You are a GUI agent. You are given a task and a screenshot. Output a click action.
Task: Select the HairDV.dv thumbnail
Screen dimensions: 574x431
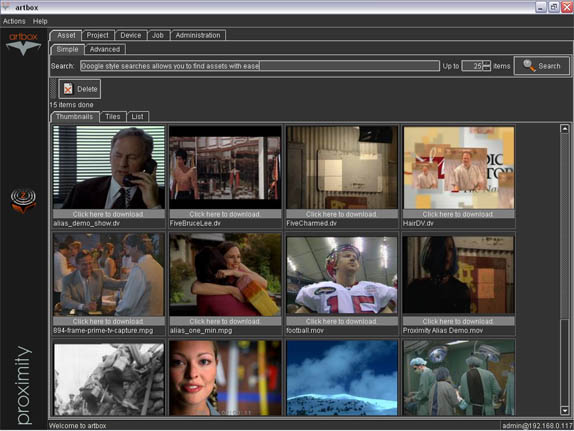click(459, 167)
